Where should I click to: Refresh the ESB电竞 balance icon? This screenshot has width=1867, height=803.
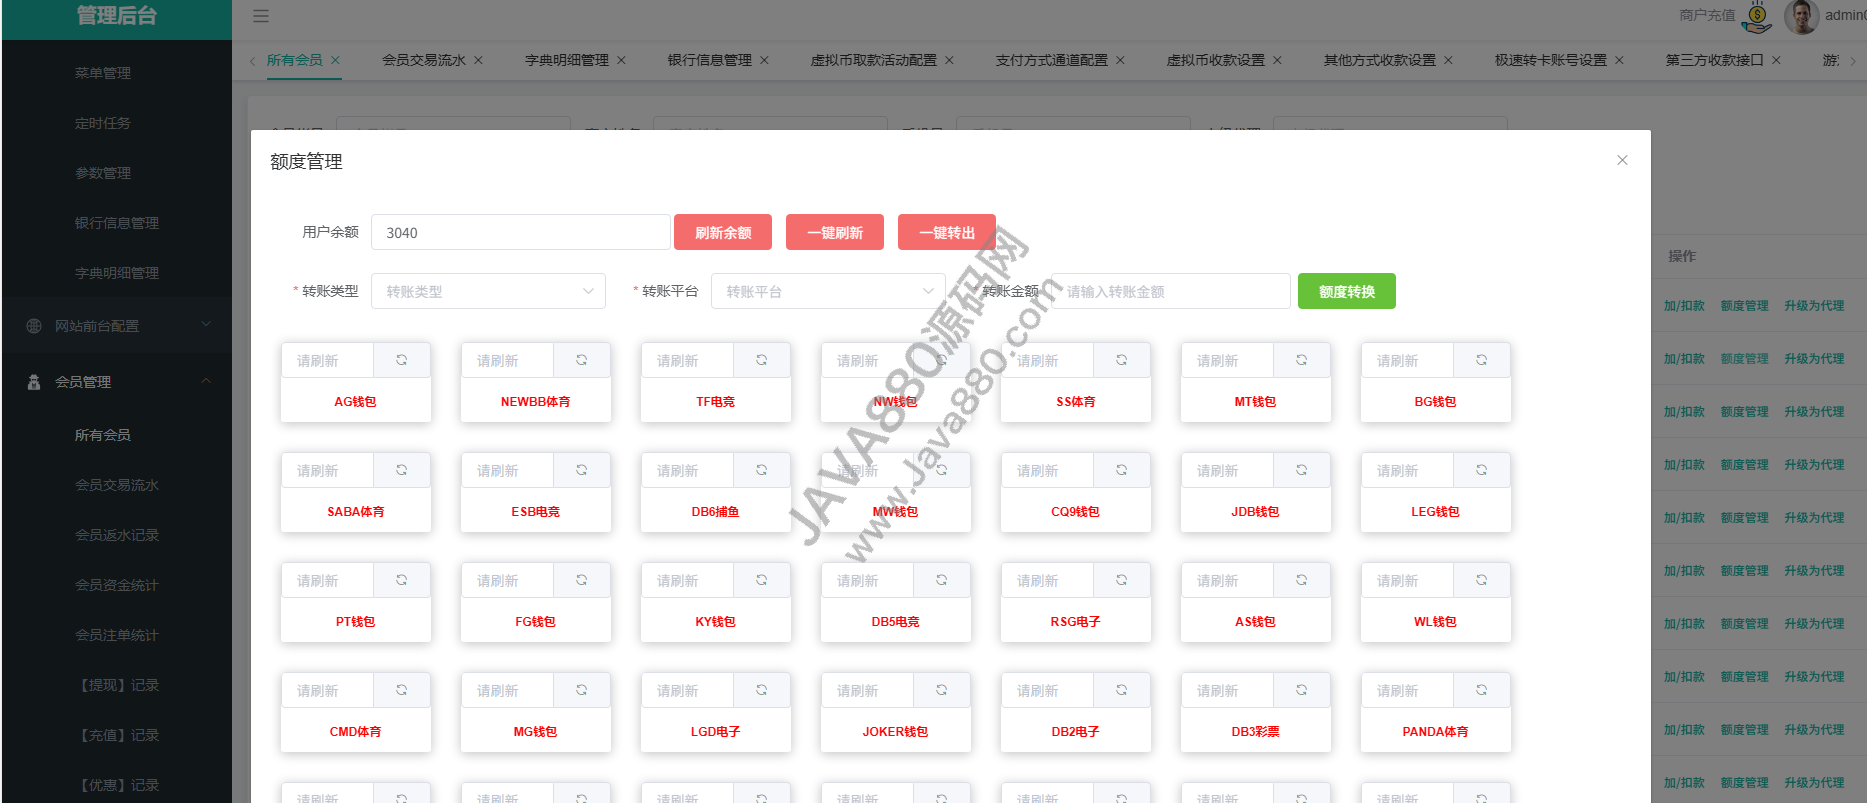click(582, 470)
